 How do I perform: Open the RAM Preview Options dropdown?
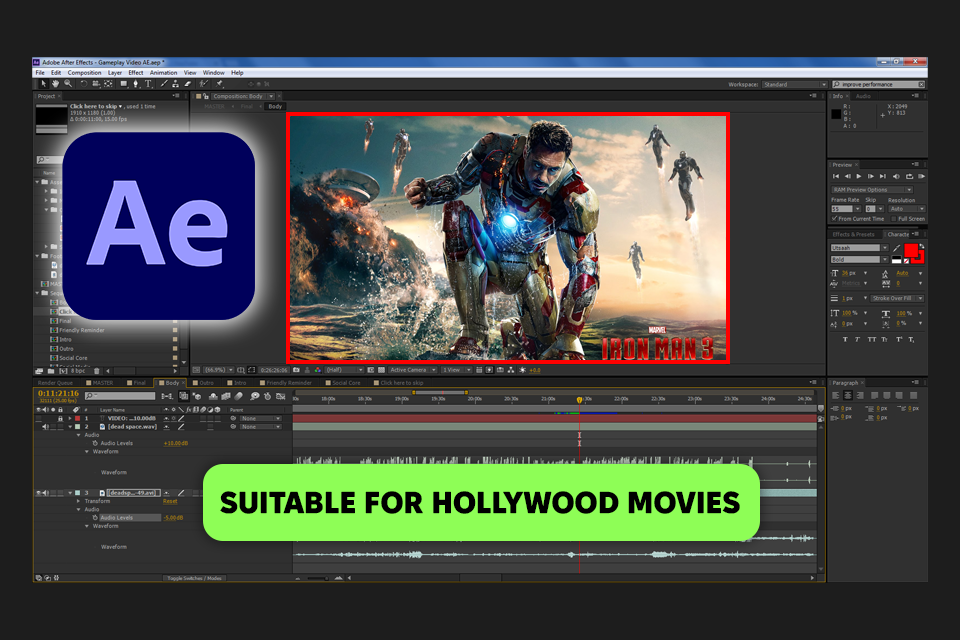pos(872,190)
